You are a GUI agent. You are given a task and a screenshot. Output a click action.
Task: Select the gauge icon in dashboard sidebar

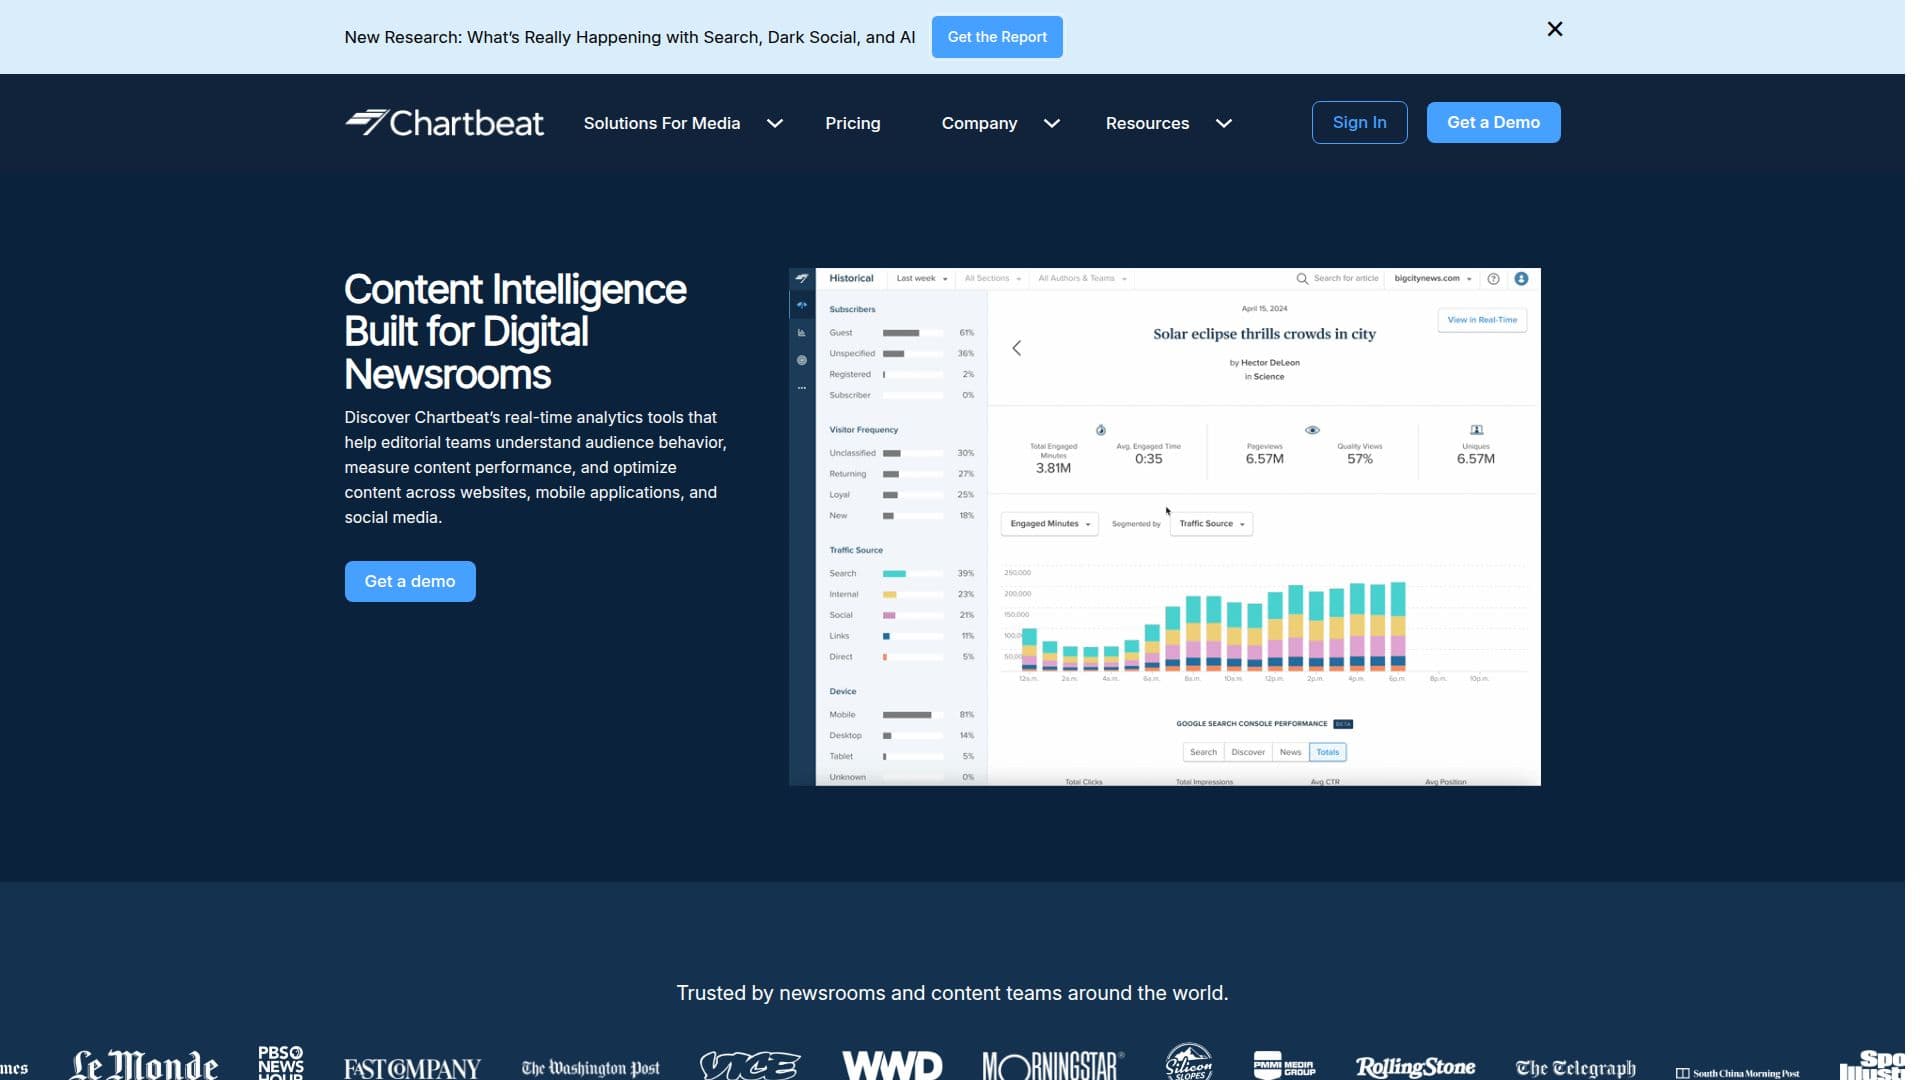pyautogui.click(x=801, y=305)
